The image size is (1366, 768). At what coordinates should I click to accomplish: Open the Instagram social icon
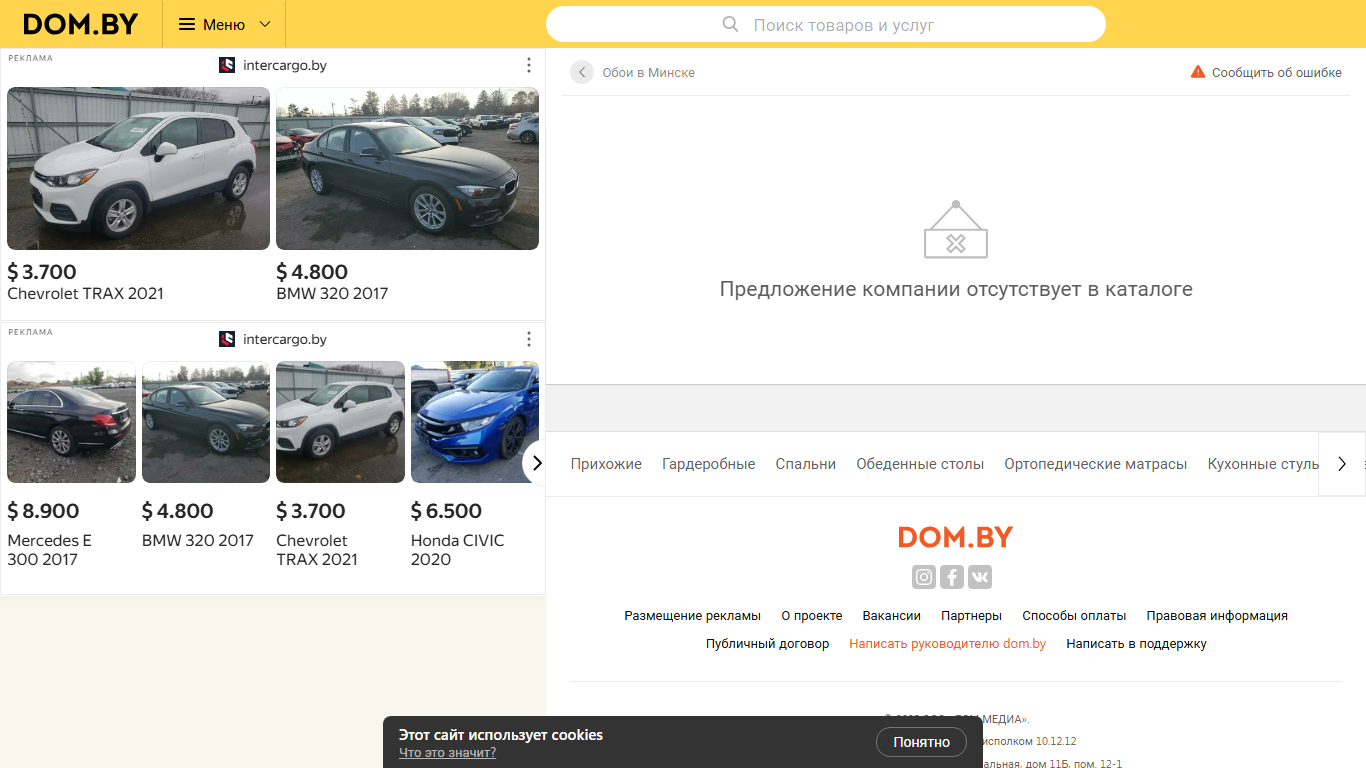pos(924,577)
